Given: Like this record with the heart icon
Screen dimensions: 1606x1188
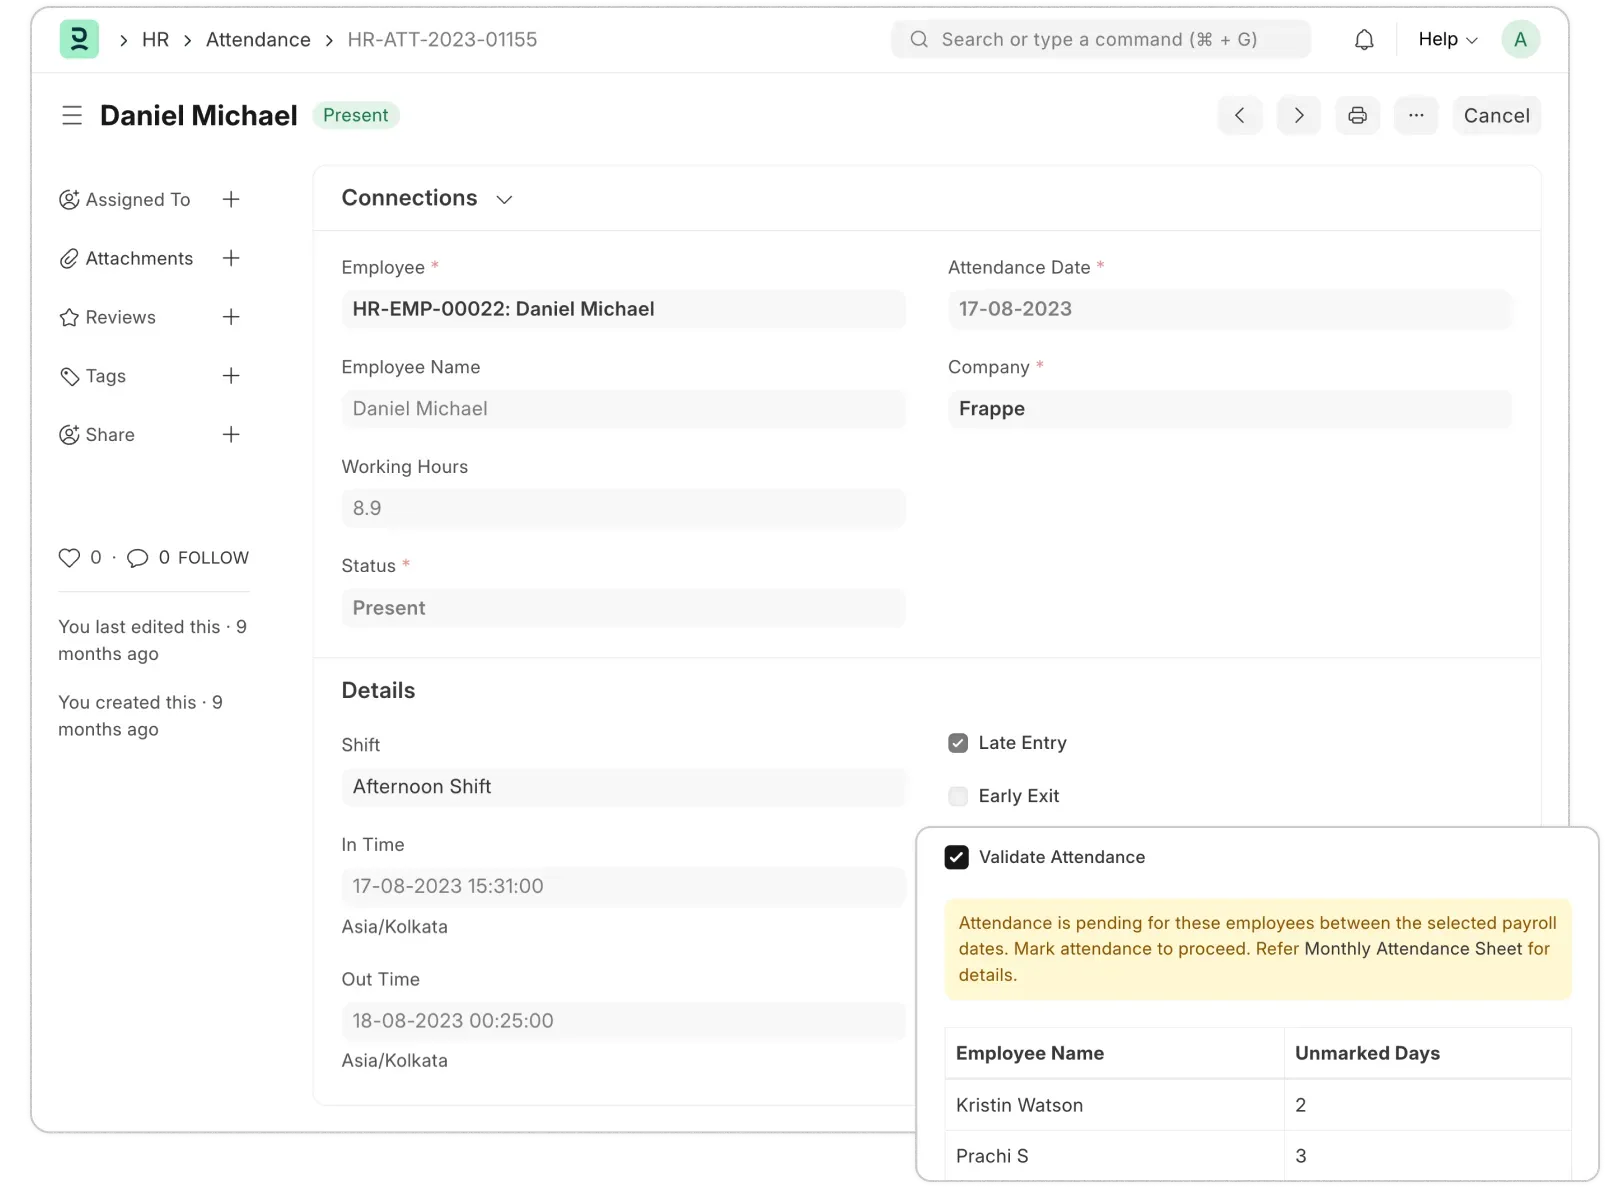Looking at the screenshot, I should [x=68, y=557].
